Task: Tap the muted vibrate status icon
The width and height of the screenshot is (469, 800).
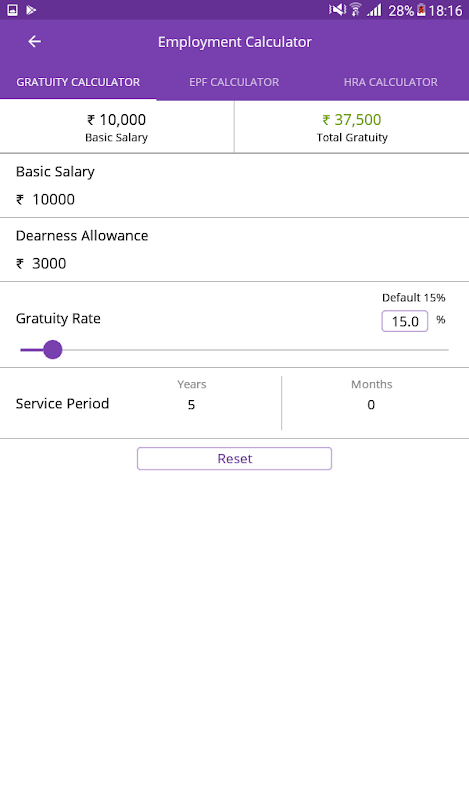Action: 337,9
